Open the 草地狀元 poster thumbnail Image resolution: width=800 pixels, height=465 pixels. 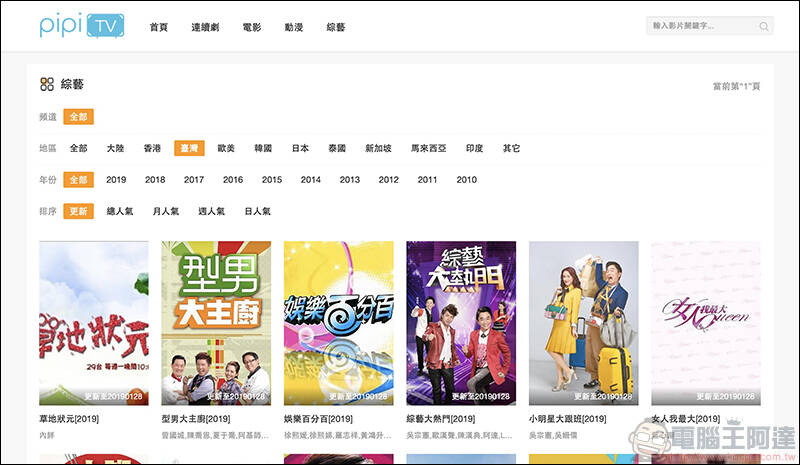point(94,323)
